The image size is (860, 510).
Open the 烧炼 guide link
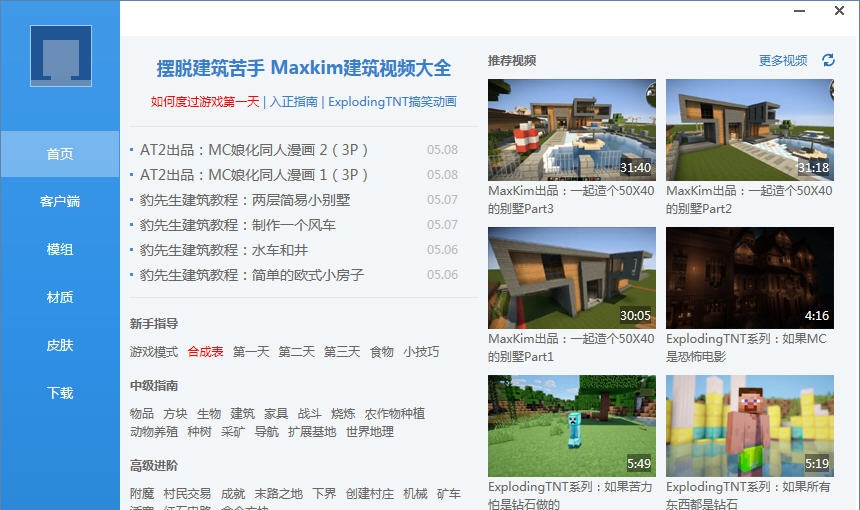(x=343, y=413)
